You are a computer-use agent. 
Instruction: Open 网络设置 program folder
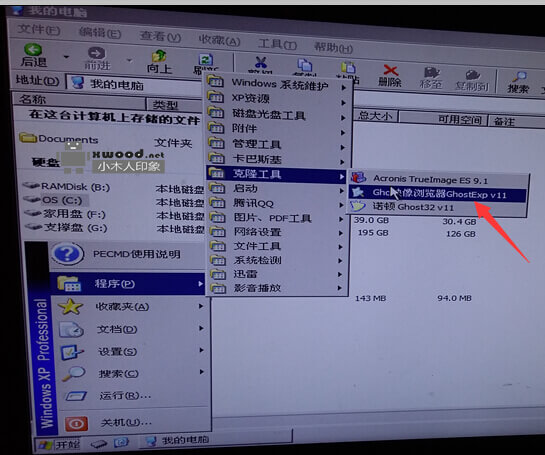277,232
